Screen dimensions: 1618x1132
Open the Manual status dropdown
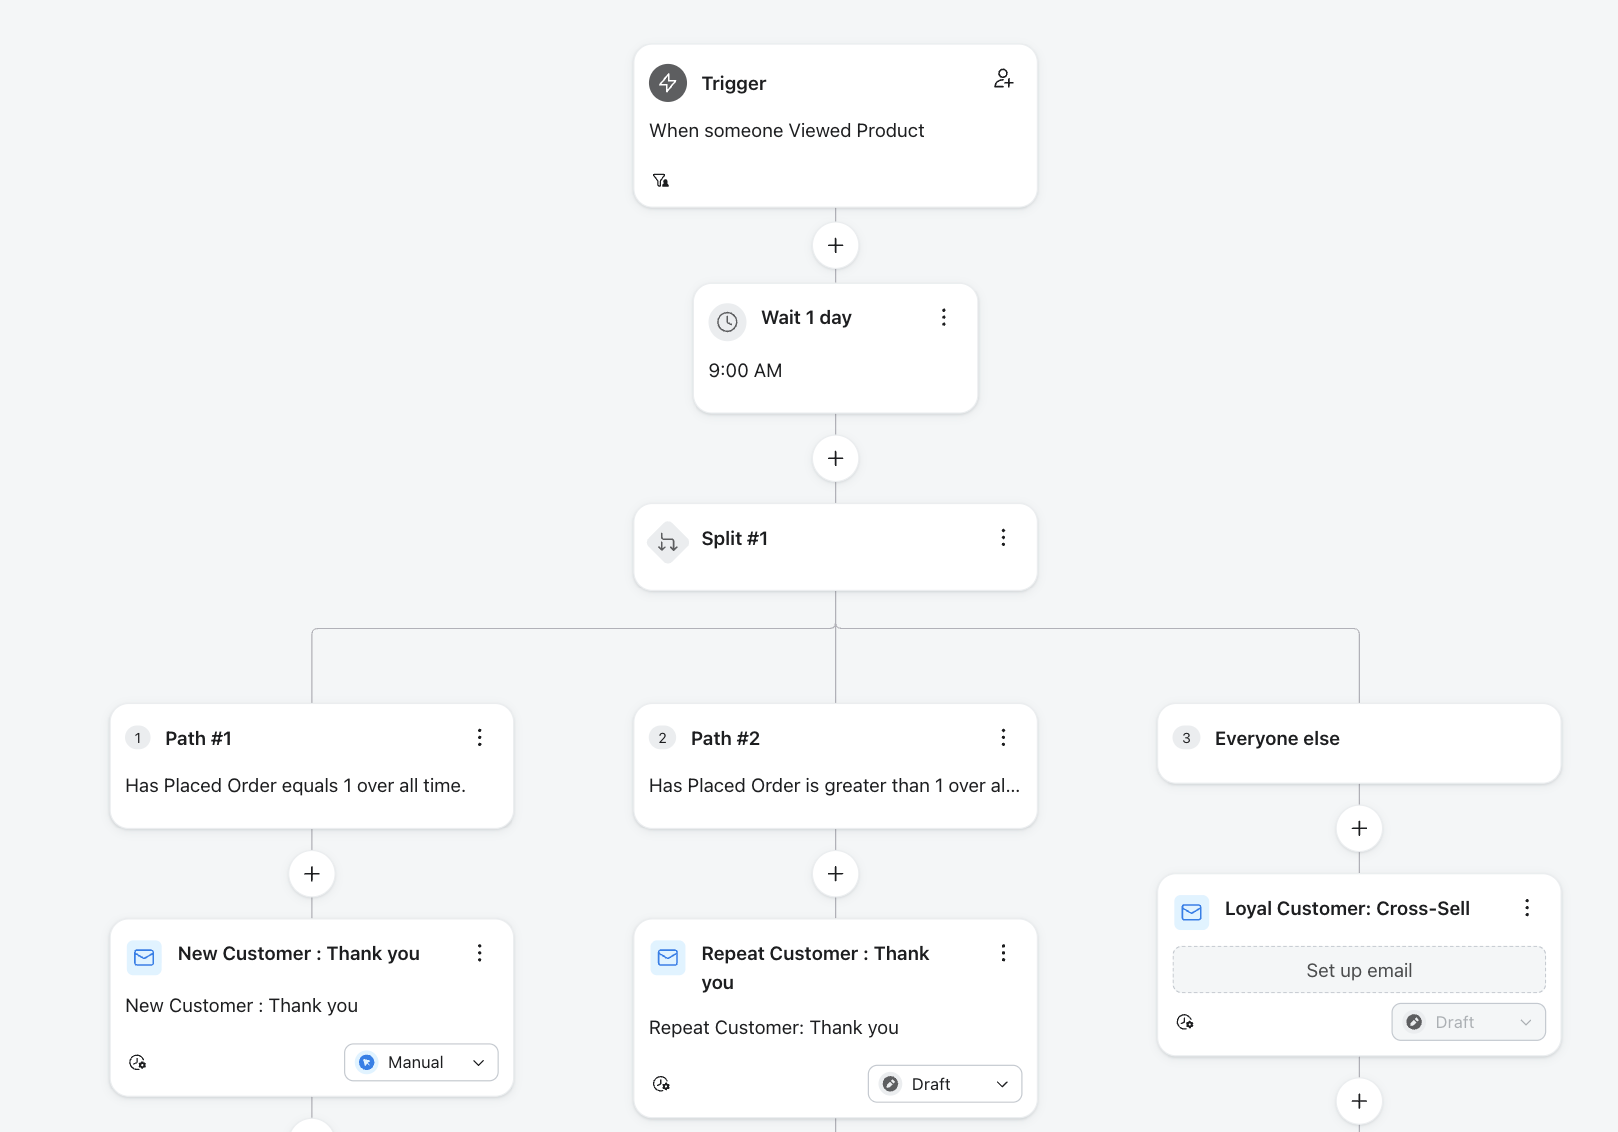click(x=421, y=1062)
